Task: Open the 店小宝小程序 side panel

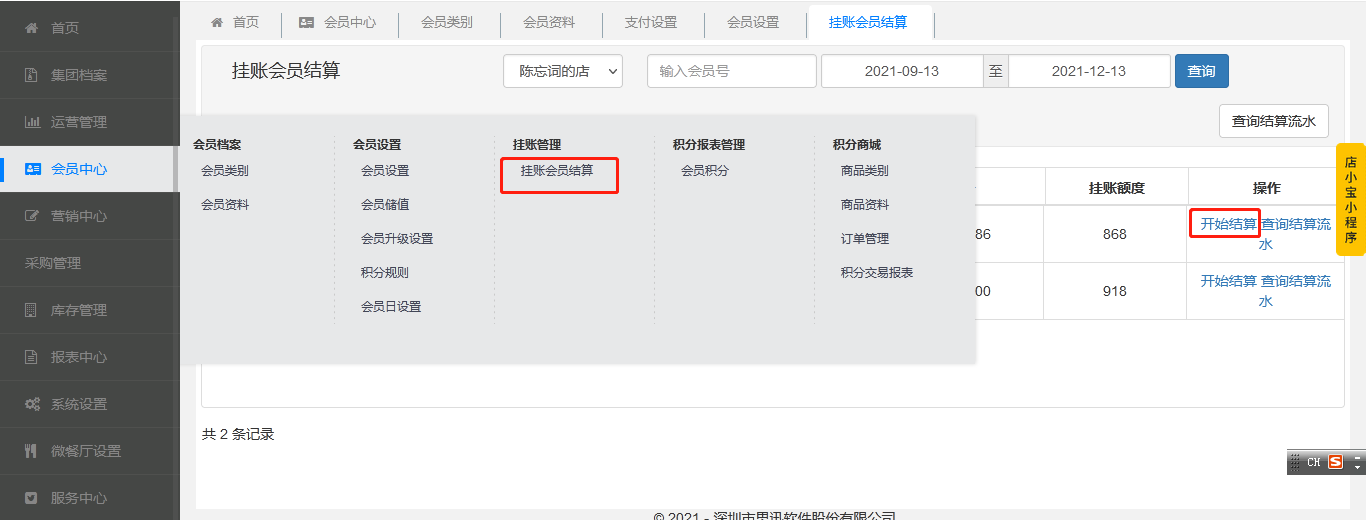Action: [1350, 200]
